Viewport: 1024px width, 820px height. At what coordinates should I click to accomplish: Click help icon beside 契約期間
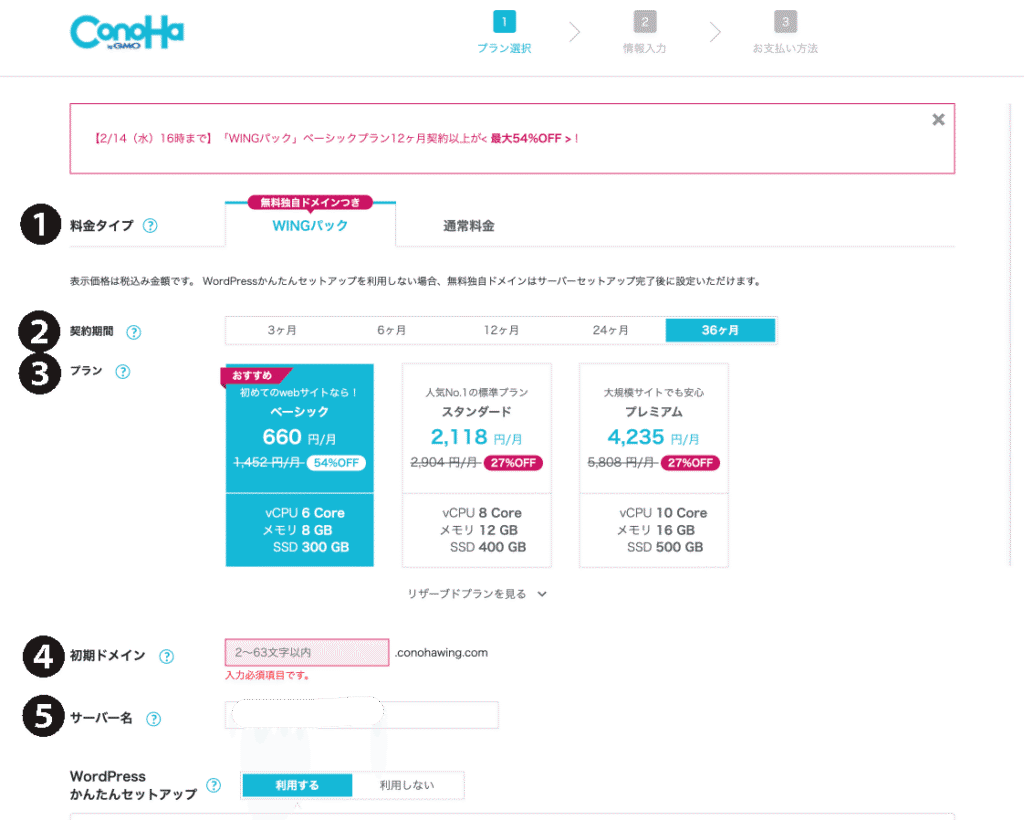pyautogui.click(x=134, y=332)
